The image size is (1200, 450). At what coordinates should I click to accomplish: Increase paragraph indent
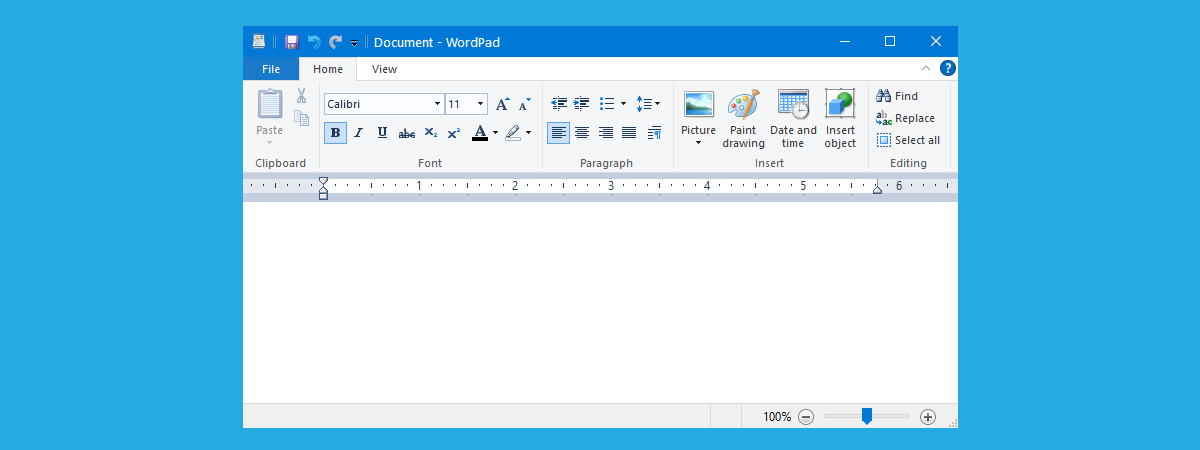[581, 103]
